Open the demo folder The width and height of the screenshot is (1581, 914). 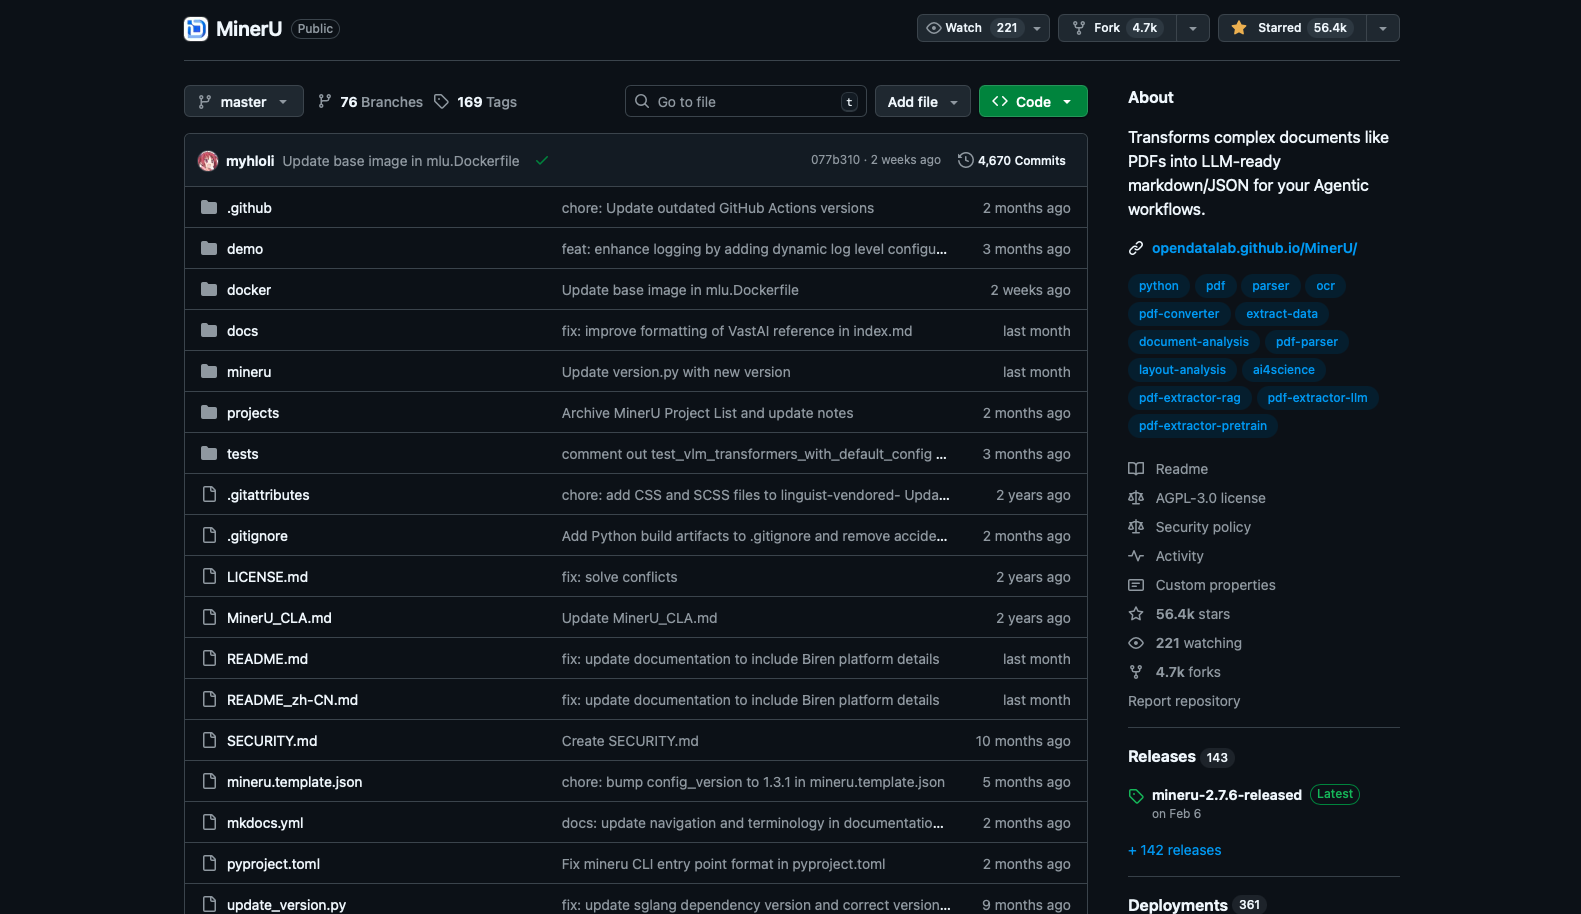pyautogui.click(x=245, y=249)
